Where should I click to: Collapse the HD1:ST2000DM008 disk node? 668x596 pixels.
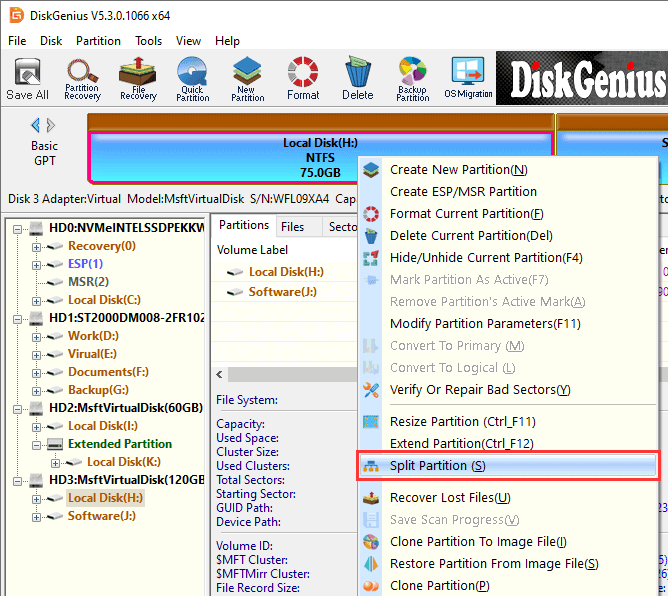pos(18,318)
